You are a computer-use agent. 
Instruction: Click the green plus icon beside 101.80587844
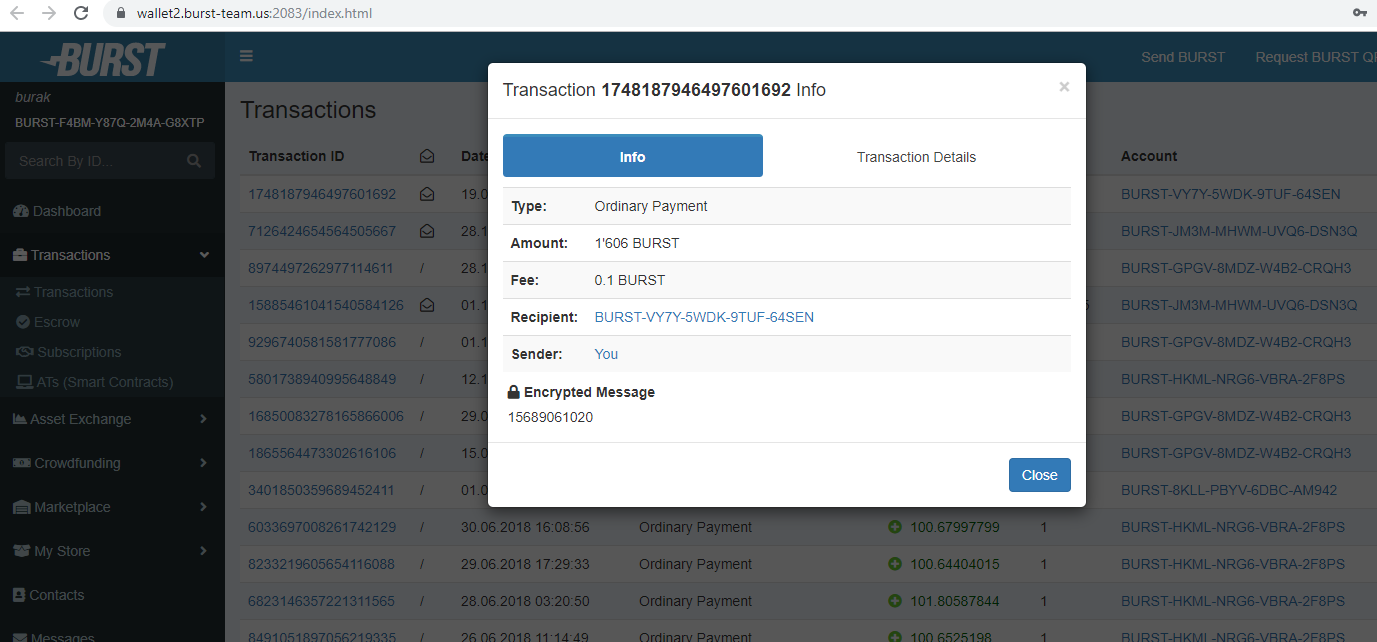pos(895,601)
